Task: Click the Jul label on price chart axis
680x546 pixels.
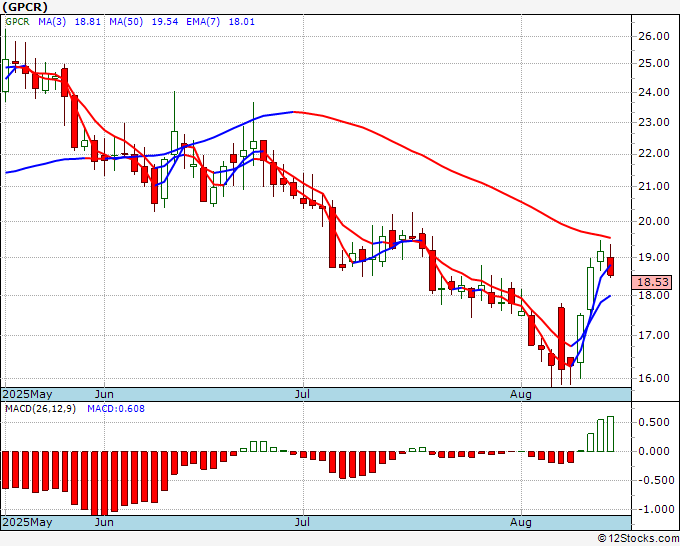Action: (302, 394)
